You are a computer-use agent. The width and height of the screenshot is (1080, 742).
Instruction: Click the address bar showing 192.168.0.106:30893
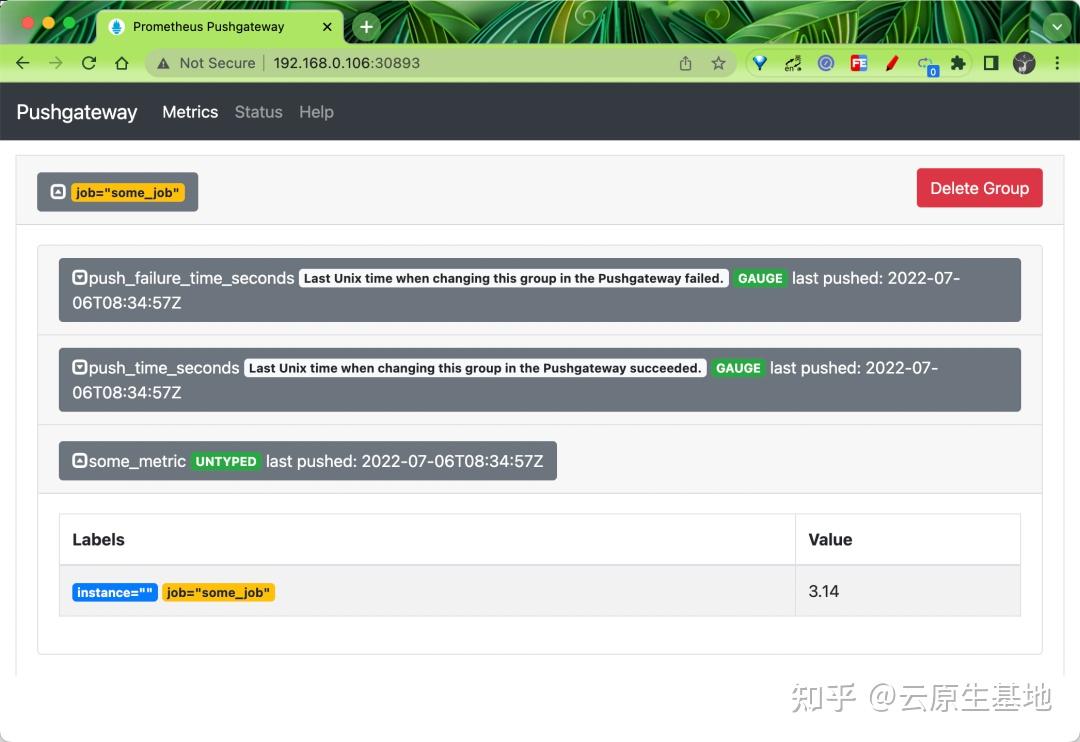[346, 62]
